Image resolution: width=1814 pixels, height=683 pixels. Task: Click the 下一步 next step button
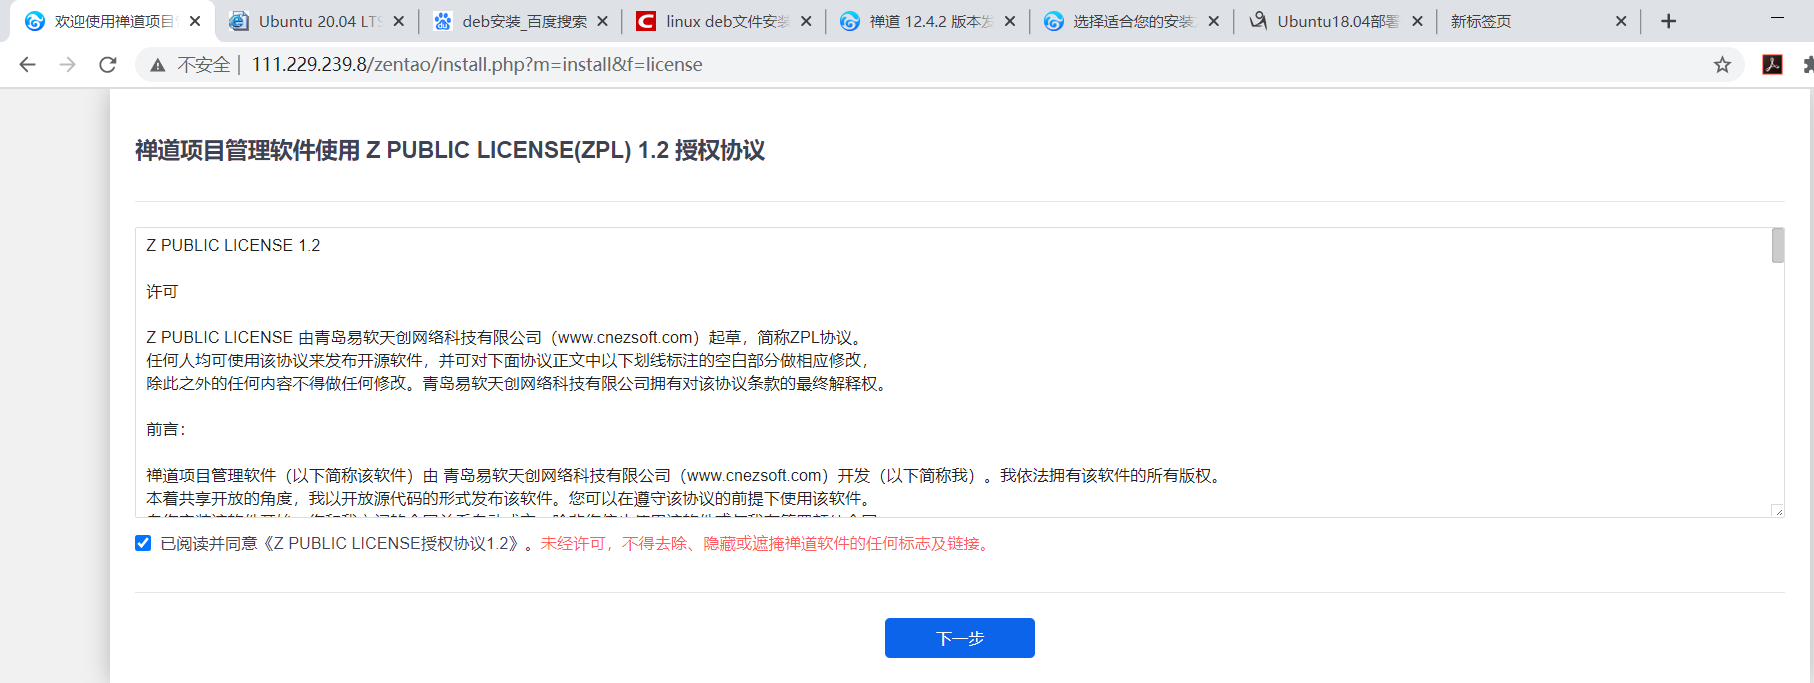coord(960,638)
